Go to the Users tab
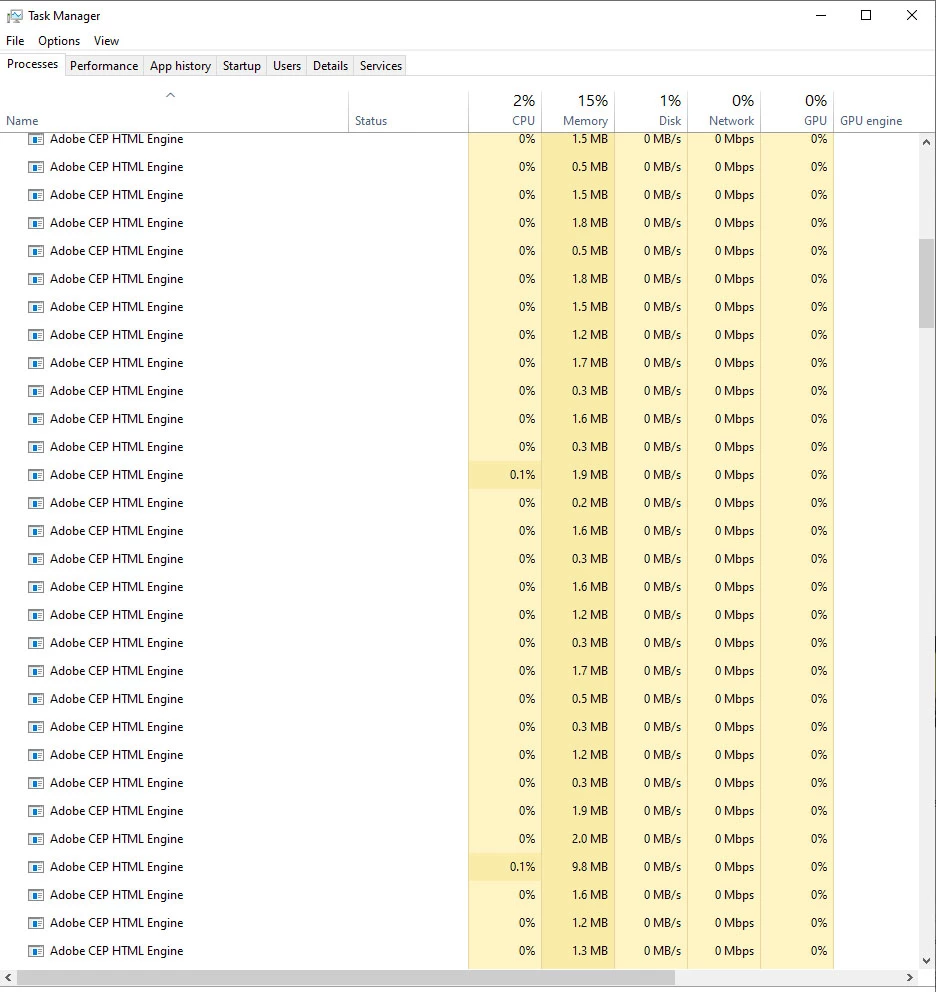Image resolution: width=936 pixels, height=992 pixels. pos(287,66)
